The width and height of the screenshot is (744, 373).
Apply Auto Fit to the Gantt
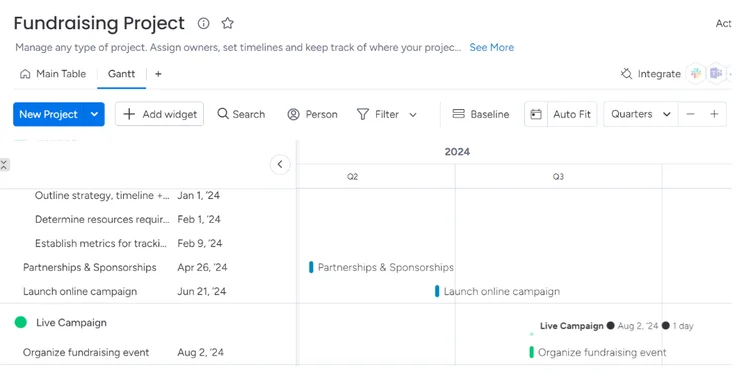[572, 114]
